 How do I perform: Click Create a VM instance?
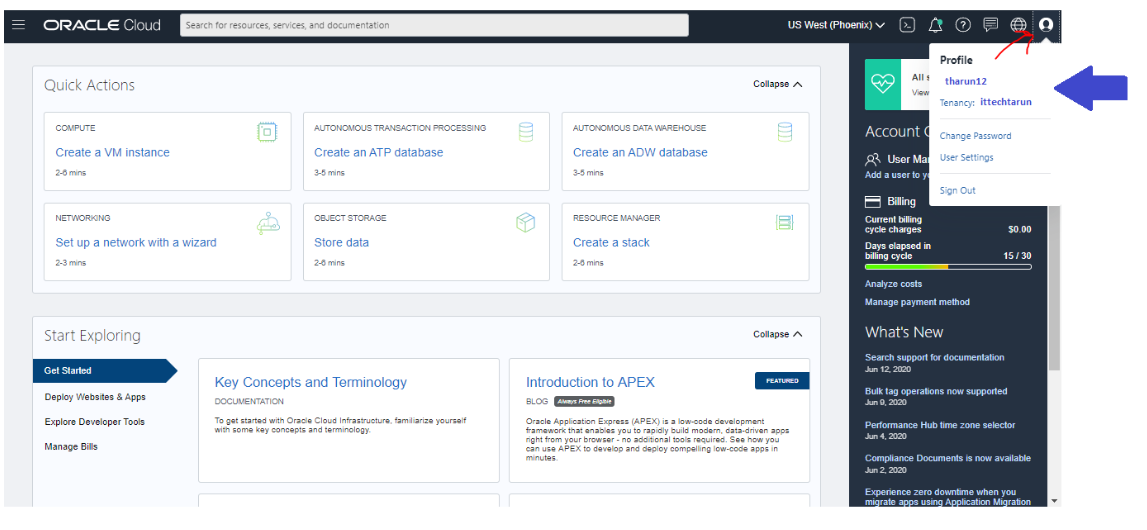click(x=113, y=152)
